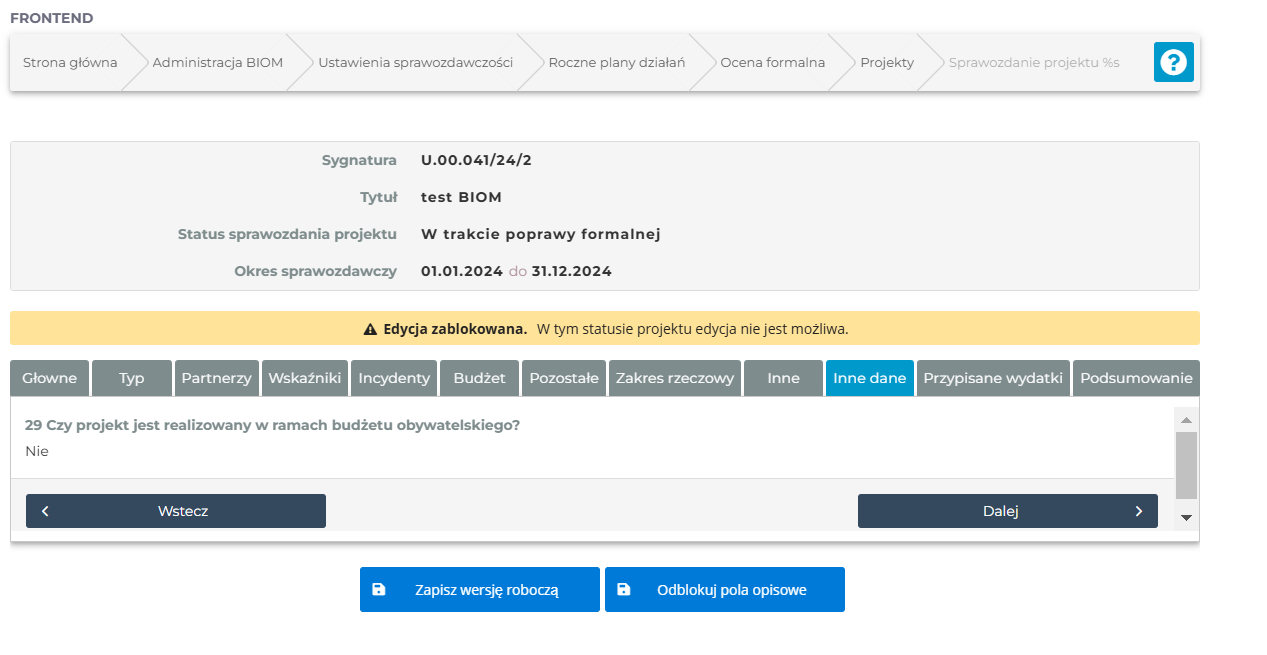The height and width of the screenshot is (655, 1267).
Task: Click the vertical scrollbar thumb in the panel
Action: click(x=1186, y=465)
